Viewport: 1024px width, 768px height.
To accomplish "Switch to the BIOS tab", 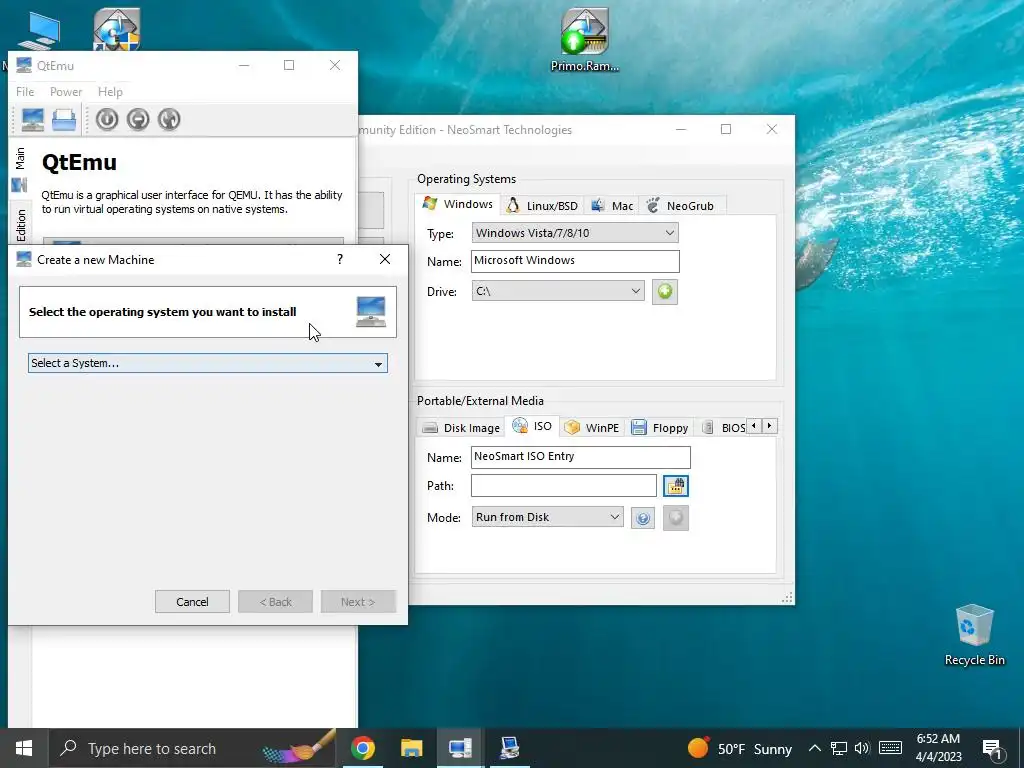I will click(722, 428).
